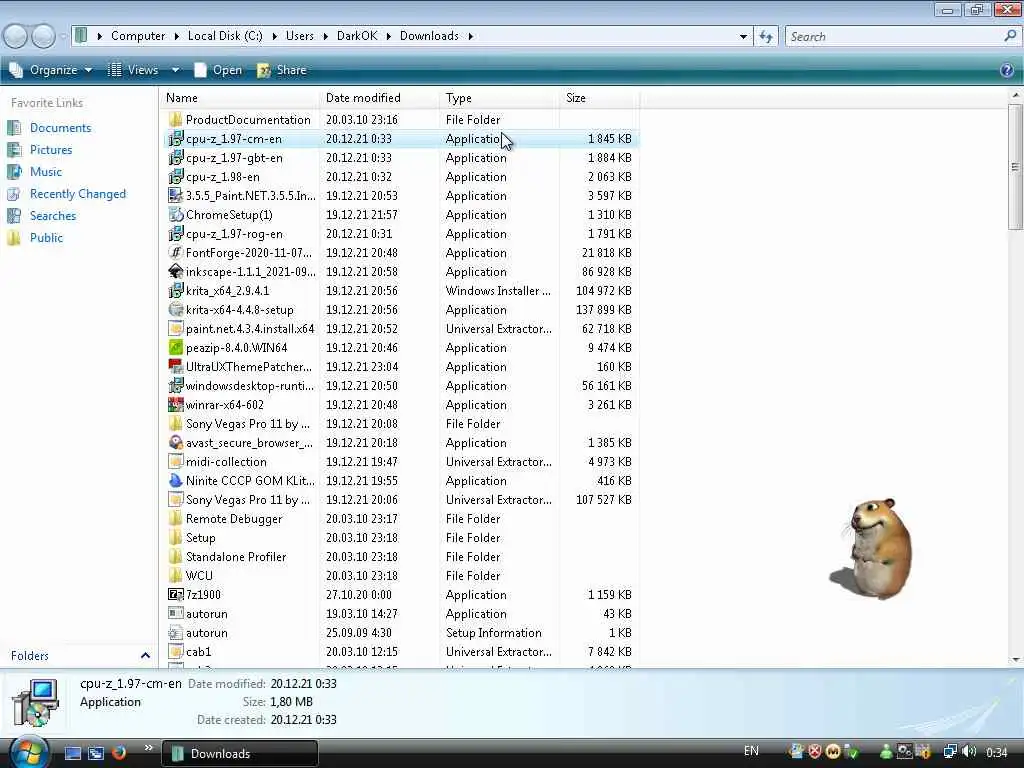Image resolution: width=1024 pixels, height=768 pixels.
Task: Click the cpu-z_1.97-cm-en file icon
Action: click(x=176, y=138)
